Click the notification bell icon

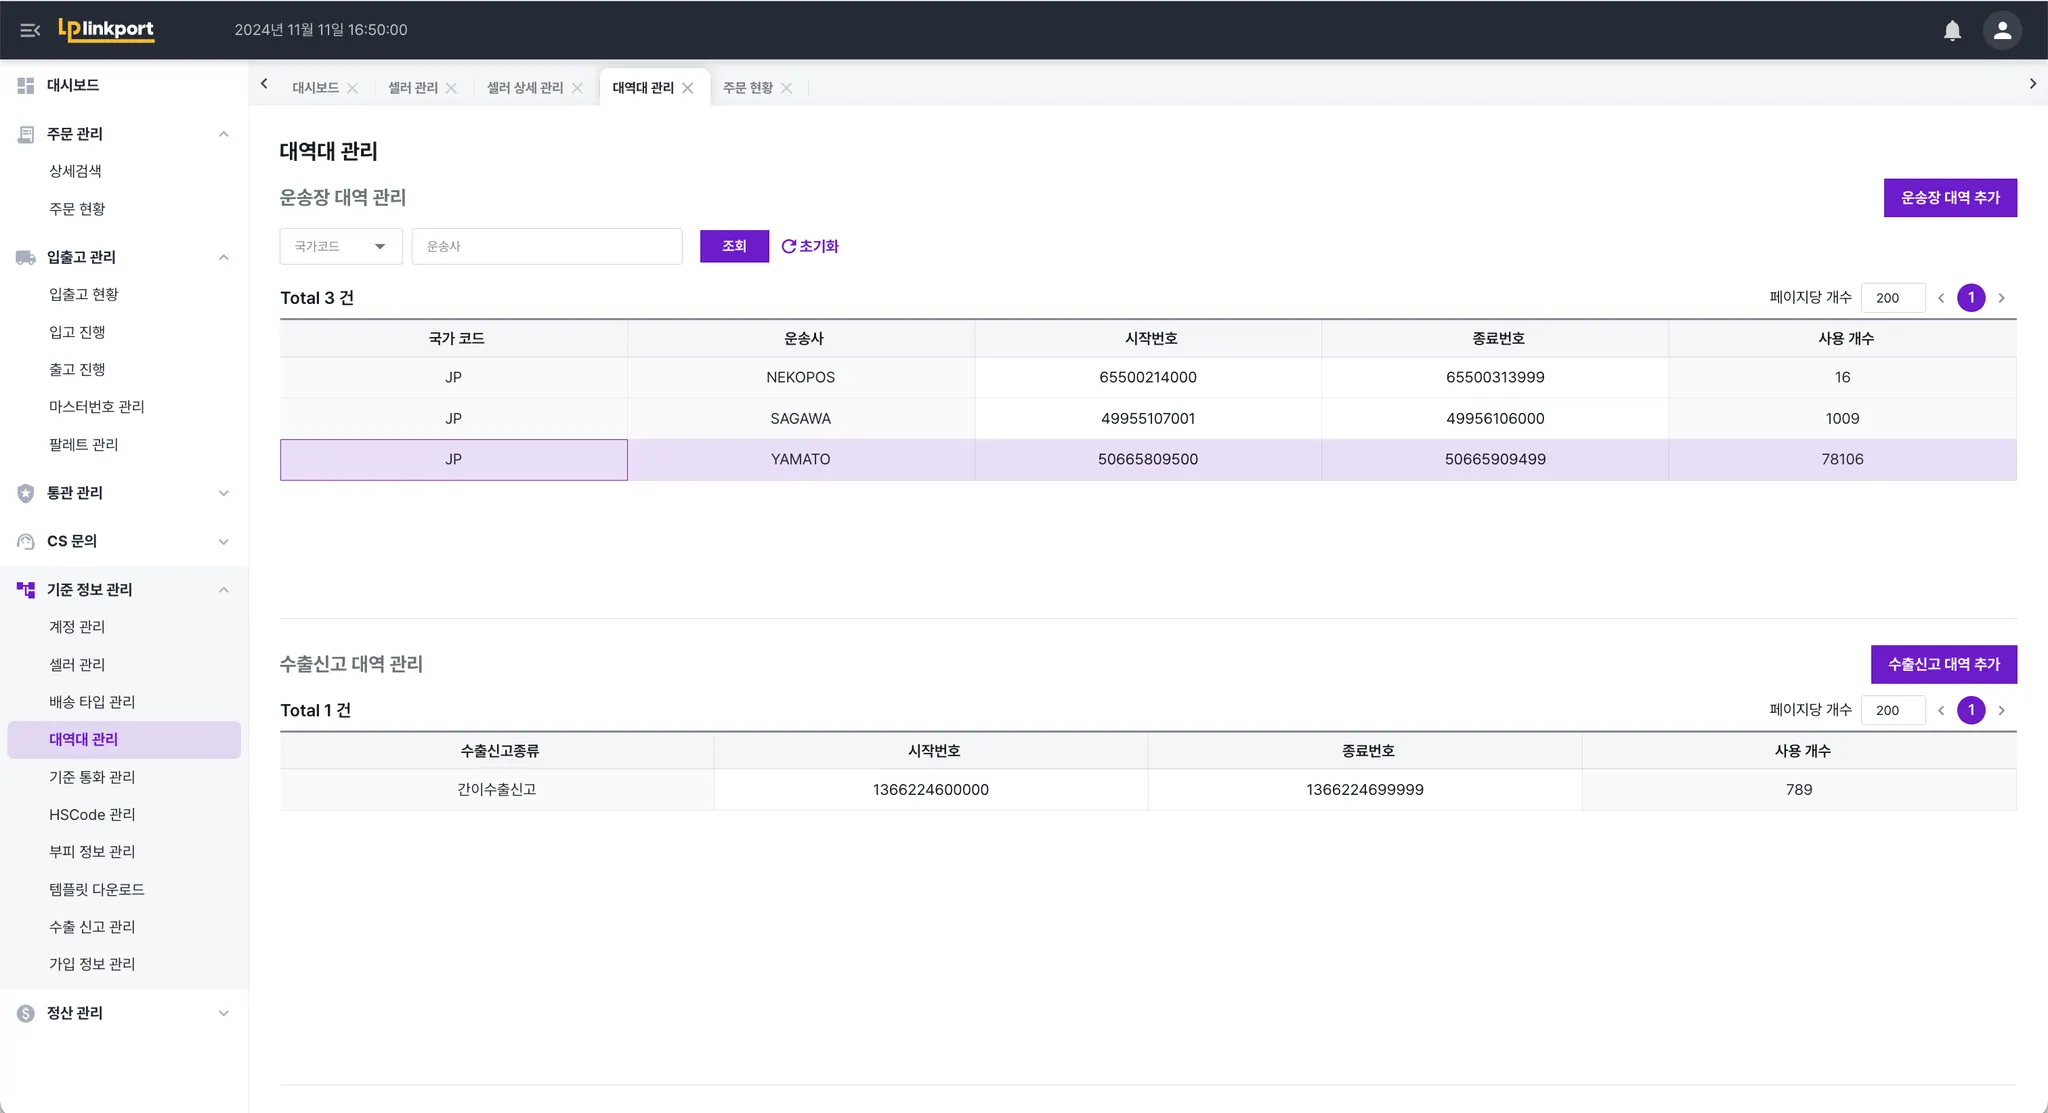[x=1952, y=30]
